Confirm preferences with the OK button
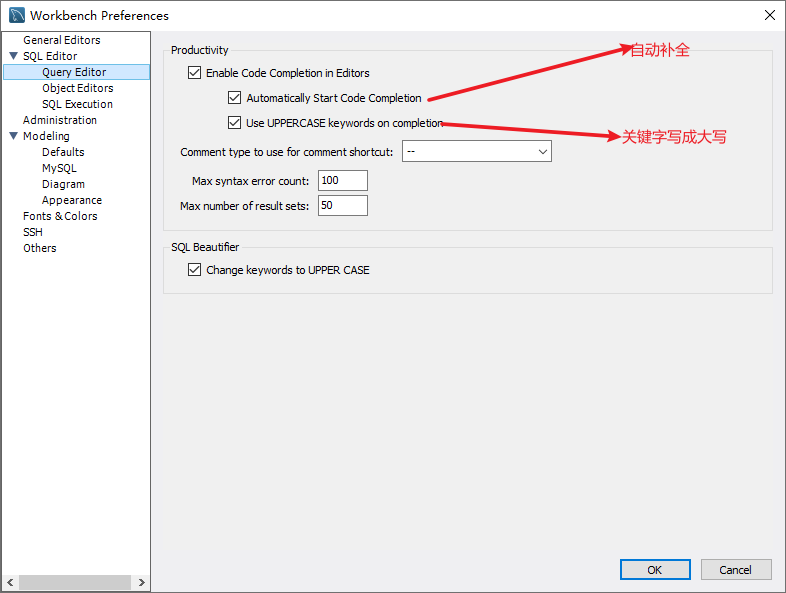The image size is (786, 593). pyautogui.click(x=655, y=569)
